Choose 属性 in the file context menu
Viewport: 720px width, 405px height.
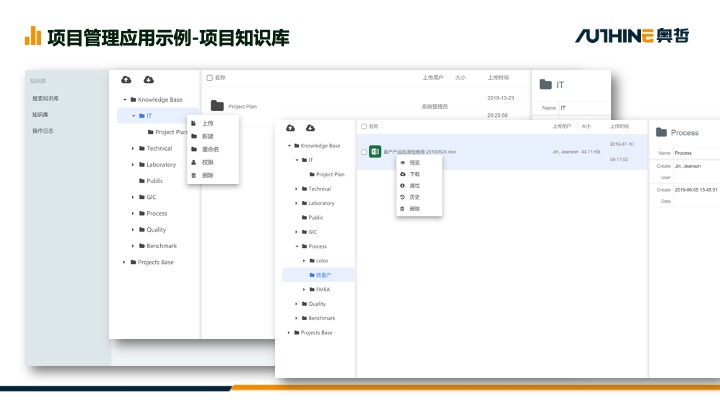(x=414, y=185)
